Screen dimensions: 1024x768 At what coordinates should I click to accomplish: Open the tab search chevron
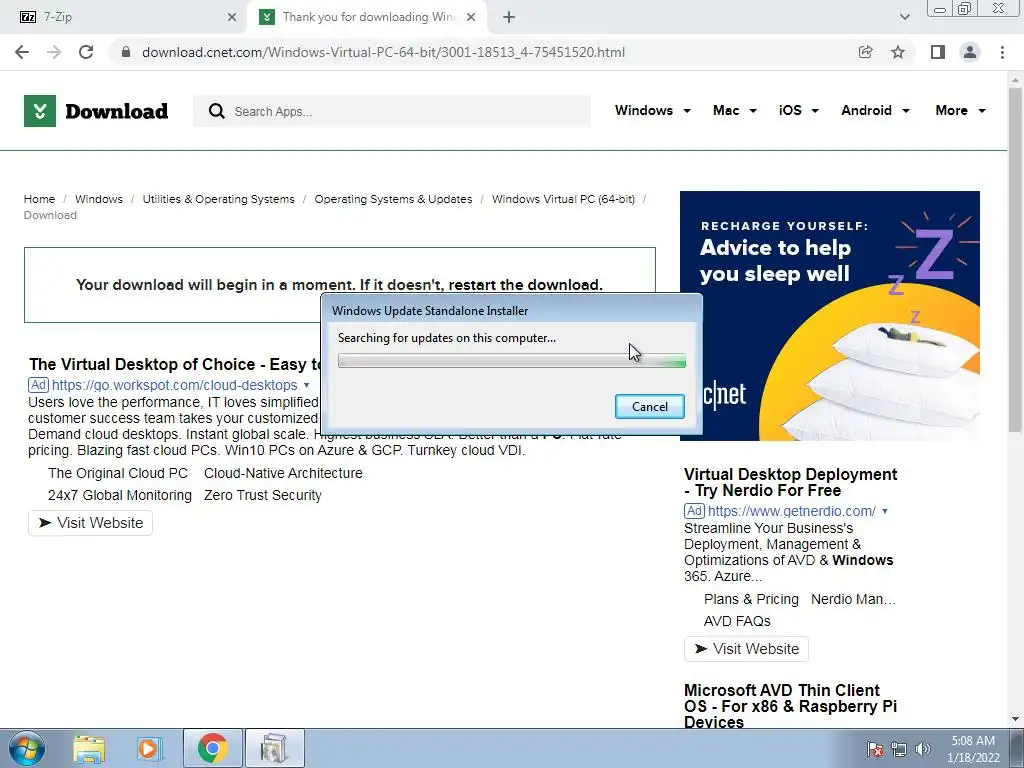(904, 18)
